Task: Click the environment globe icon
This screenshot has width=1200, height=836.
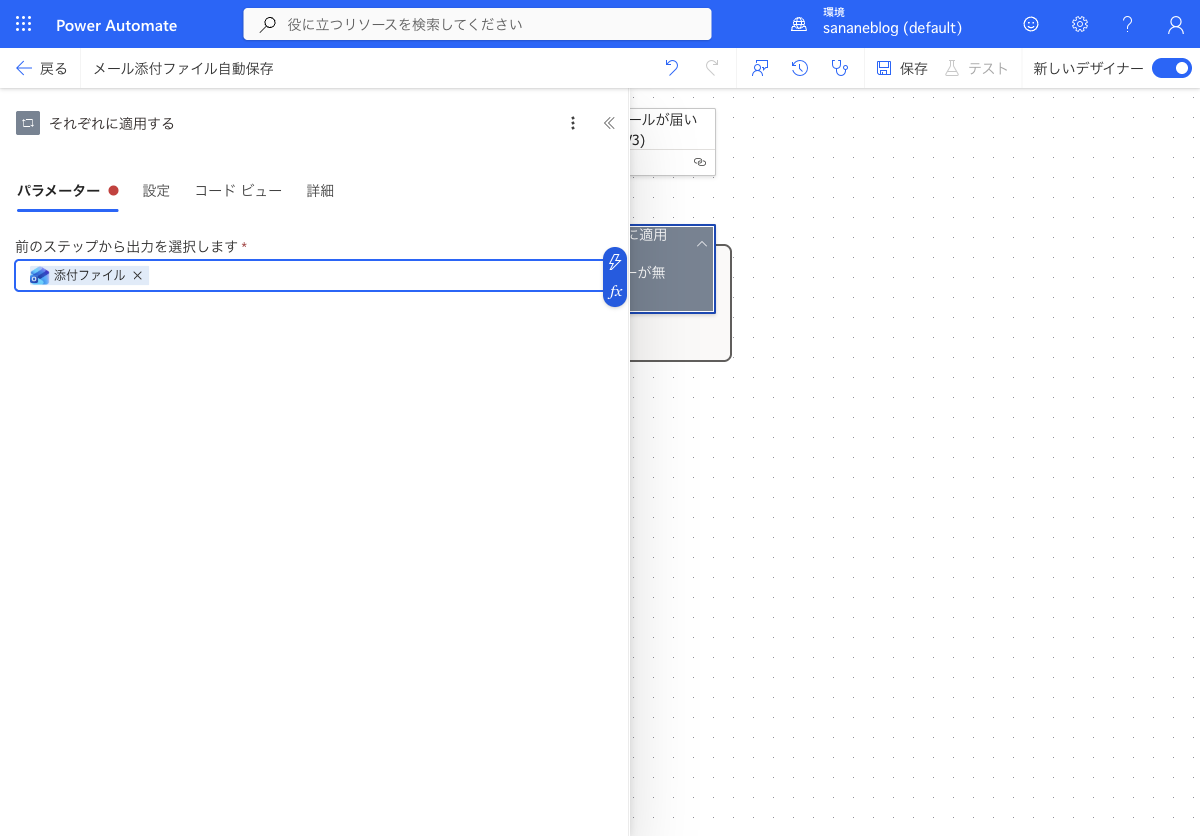Action: pos(798,25)
